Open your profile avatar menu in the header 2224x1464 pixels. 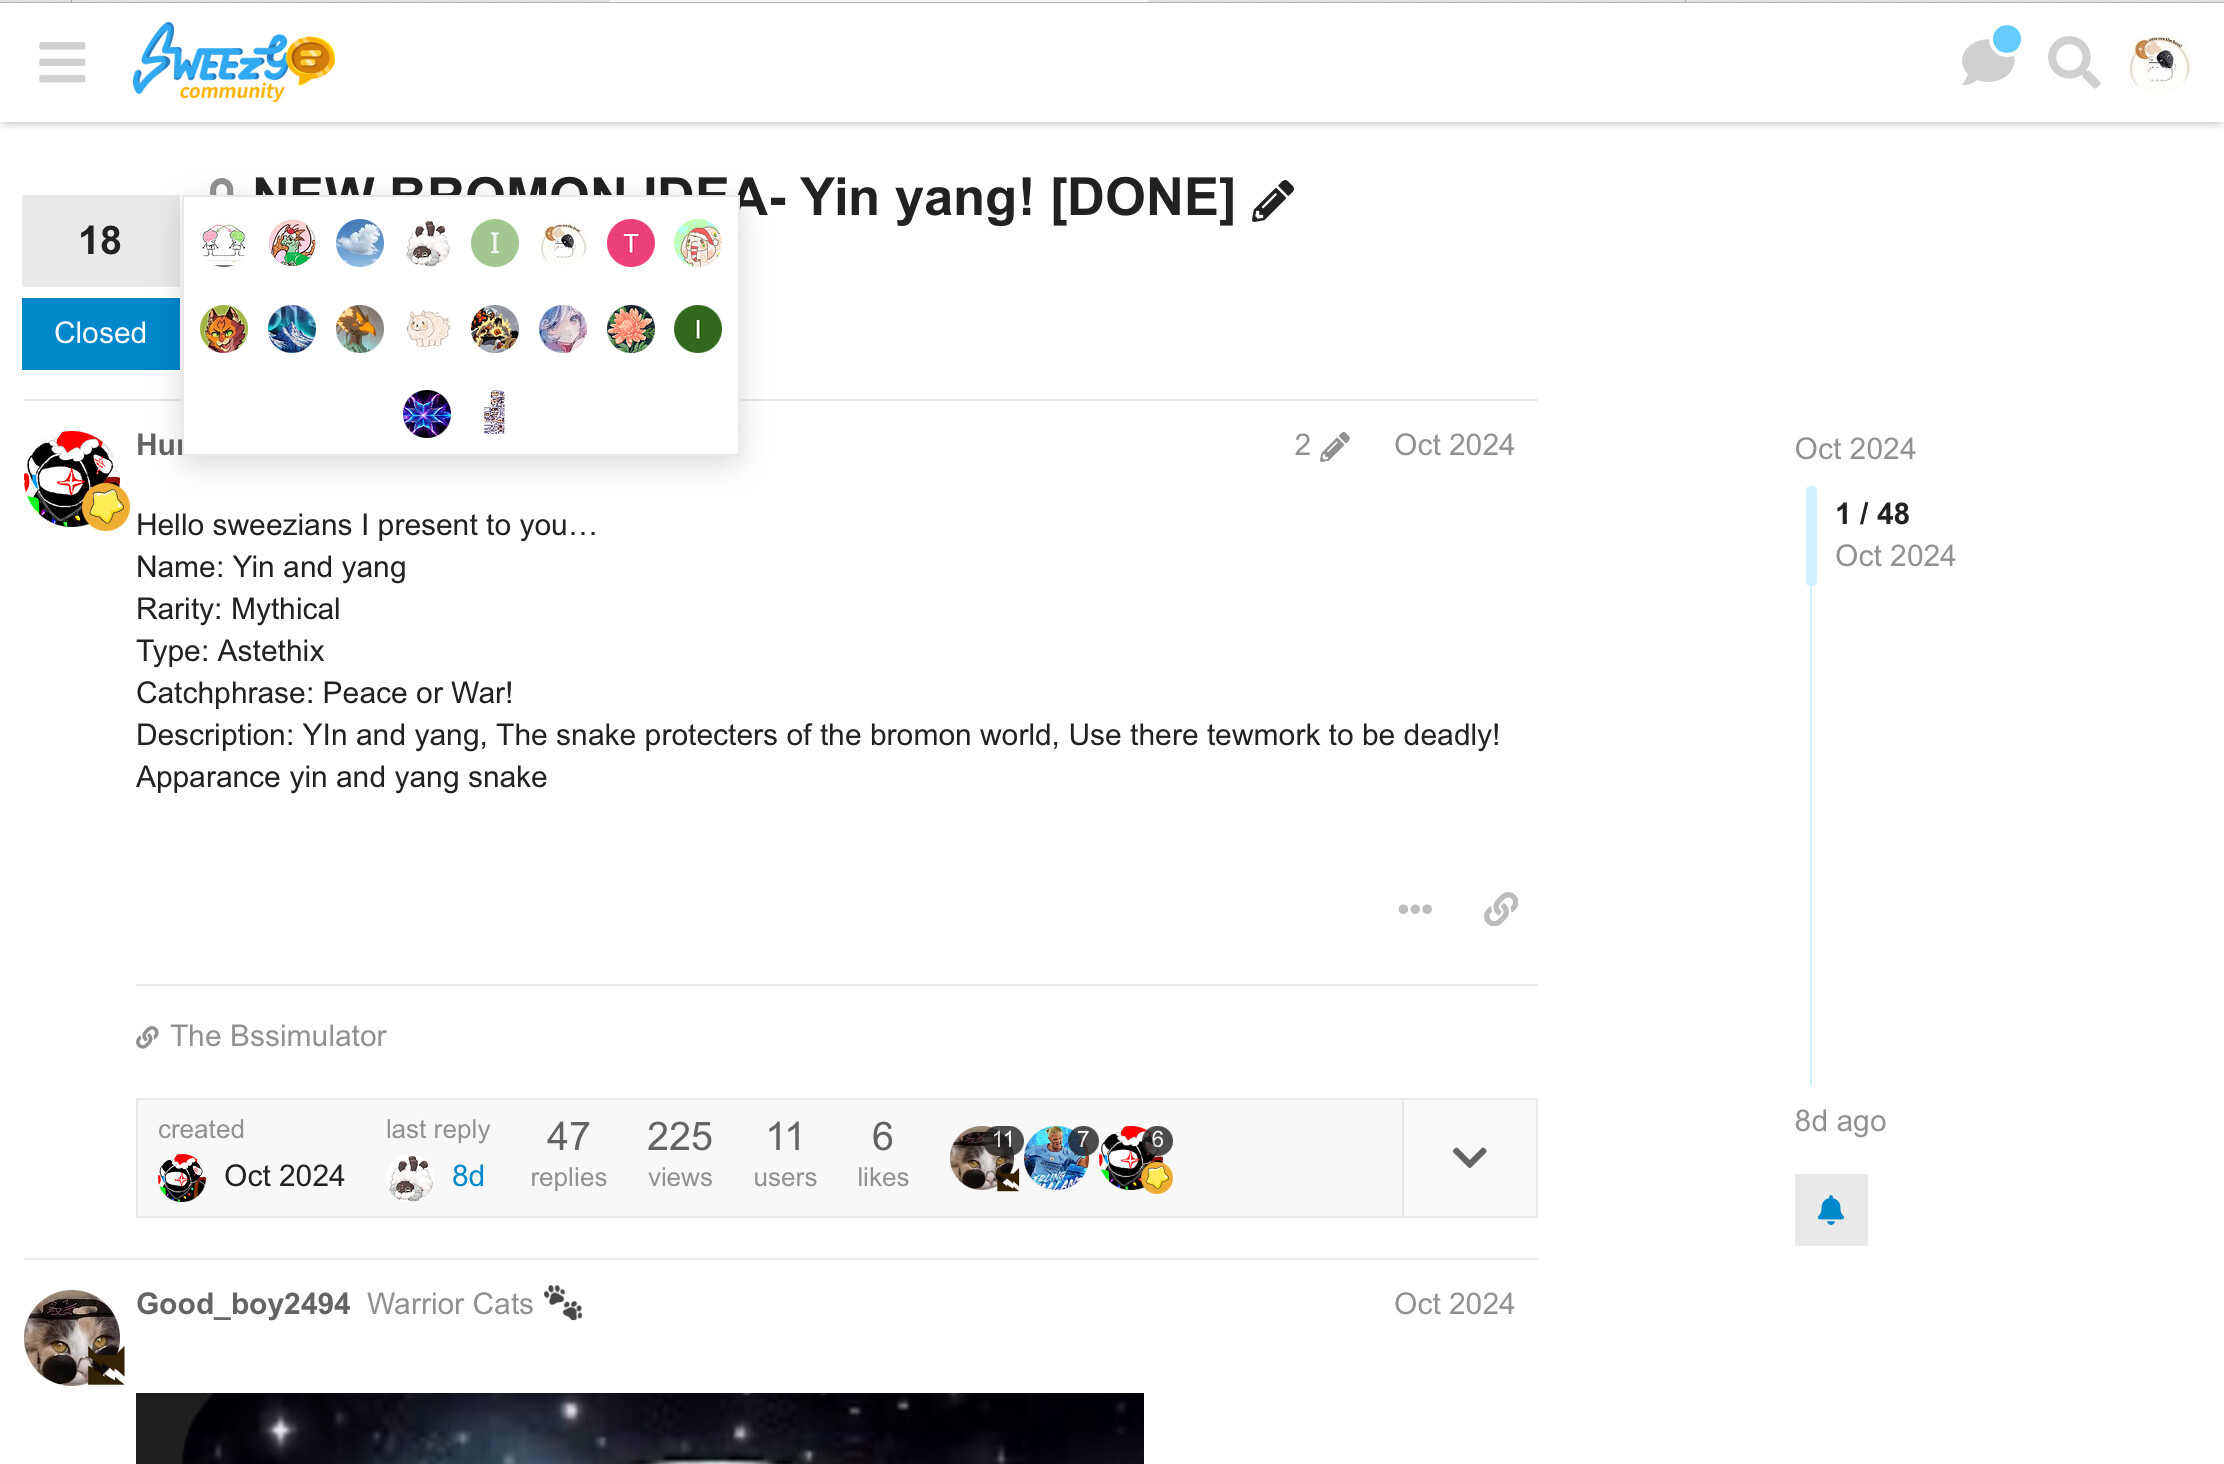coord(2159,63)
